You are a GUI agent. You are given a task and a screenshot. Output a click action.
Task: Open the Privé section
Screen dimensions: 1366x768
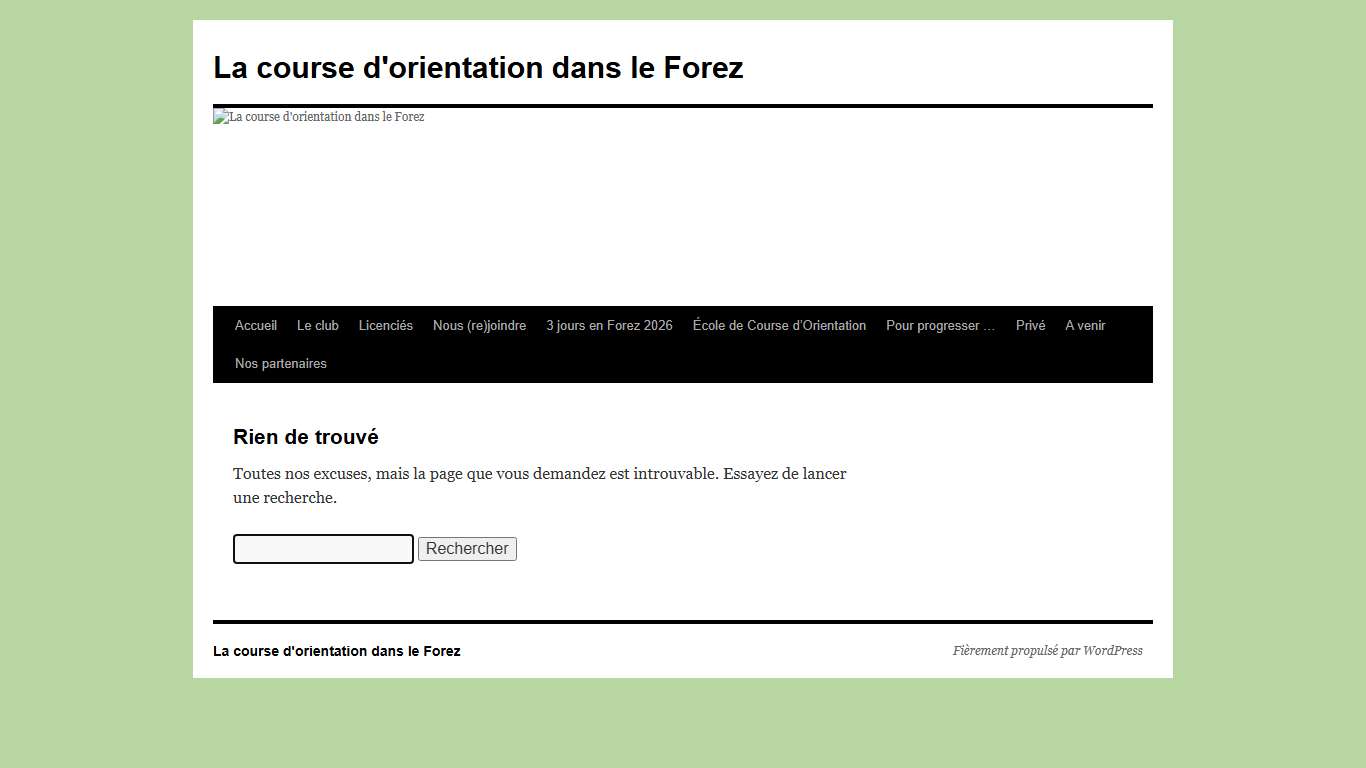coord(1030,325)
